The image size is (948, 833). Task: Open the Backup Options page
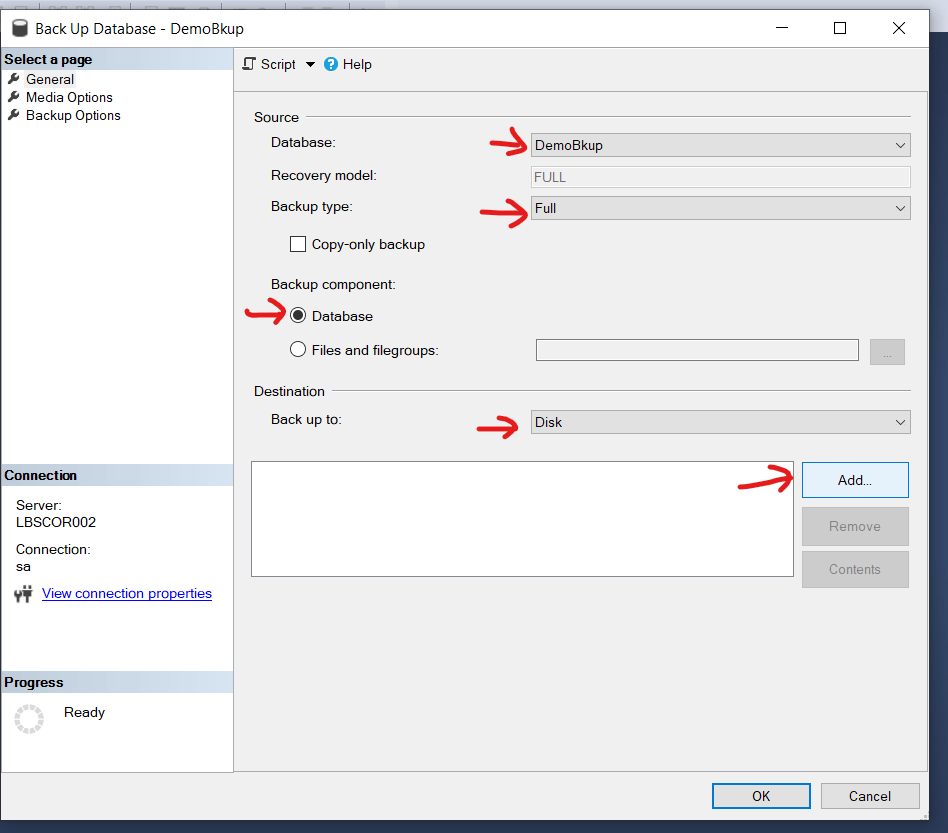[x=73, y=115]
